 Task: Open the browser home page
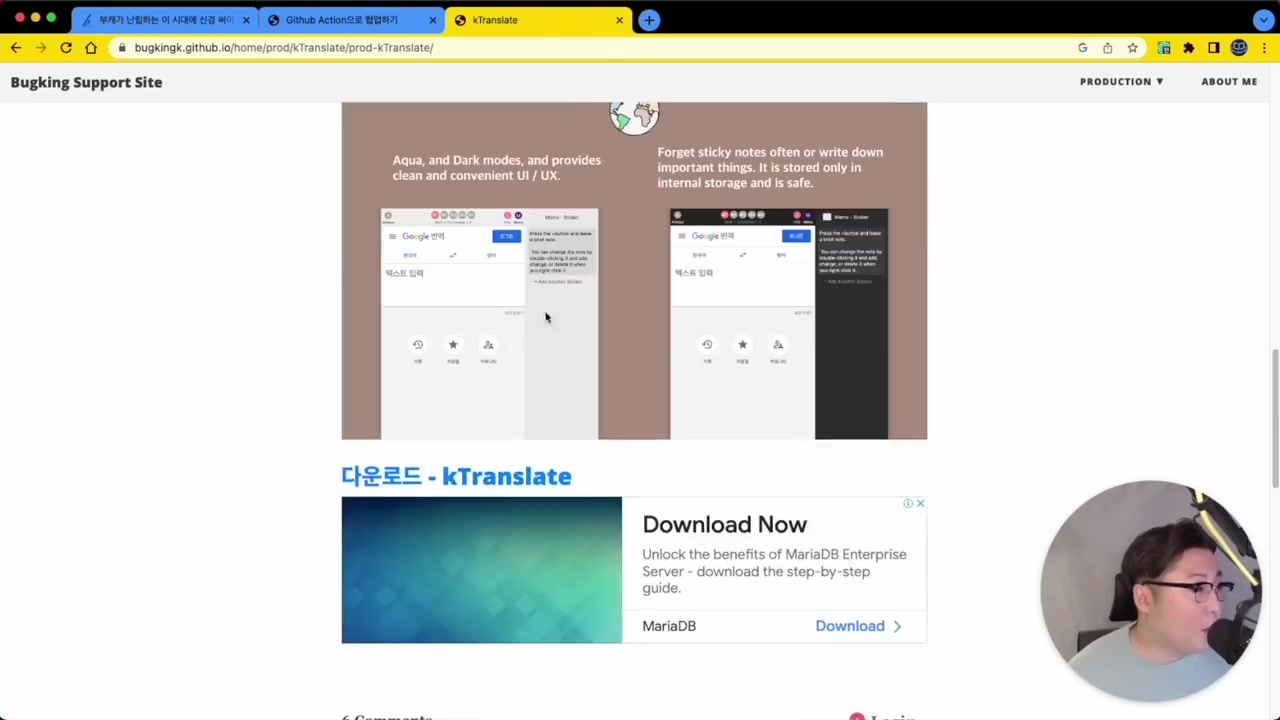tap(91, 47)
